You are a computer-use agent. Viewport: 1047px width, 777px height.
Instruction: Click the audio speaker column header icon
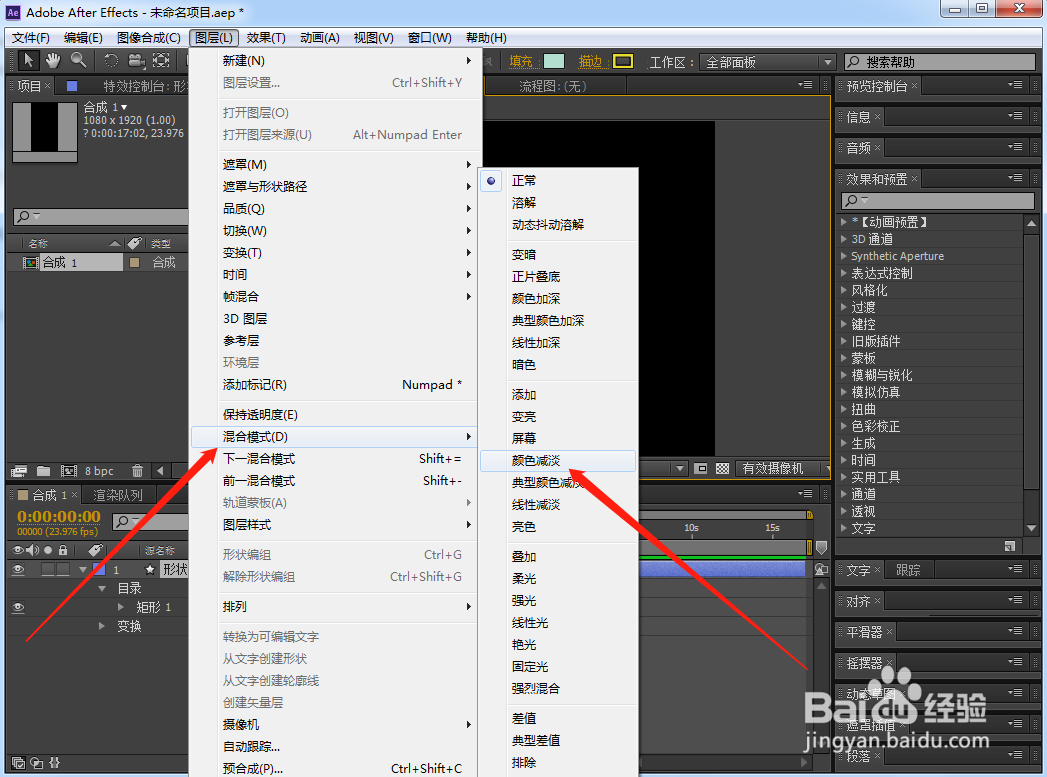point(32,550)
